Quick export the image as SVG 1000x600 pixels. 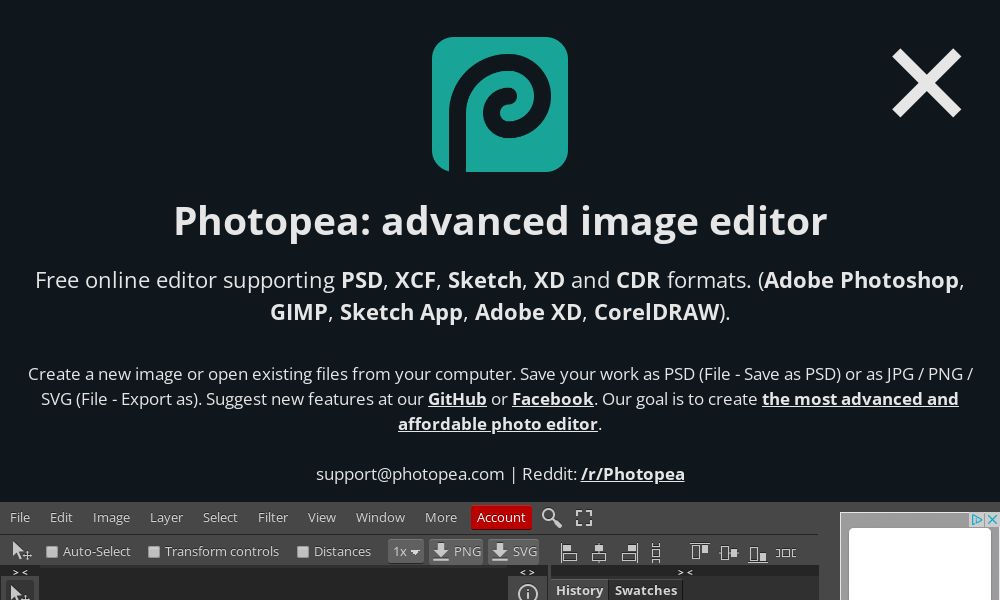(513, 551)
